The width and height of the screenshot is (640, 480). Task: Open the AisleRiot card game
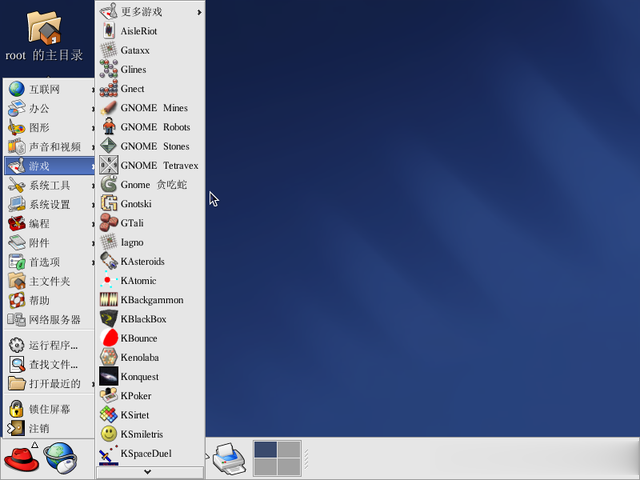tap(150, 31)
